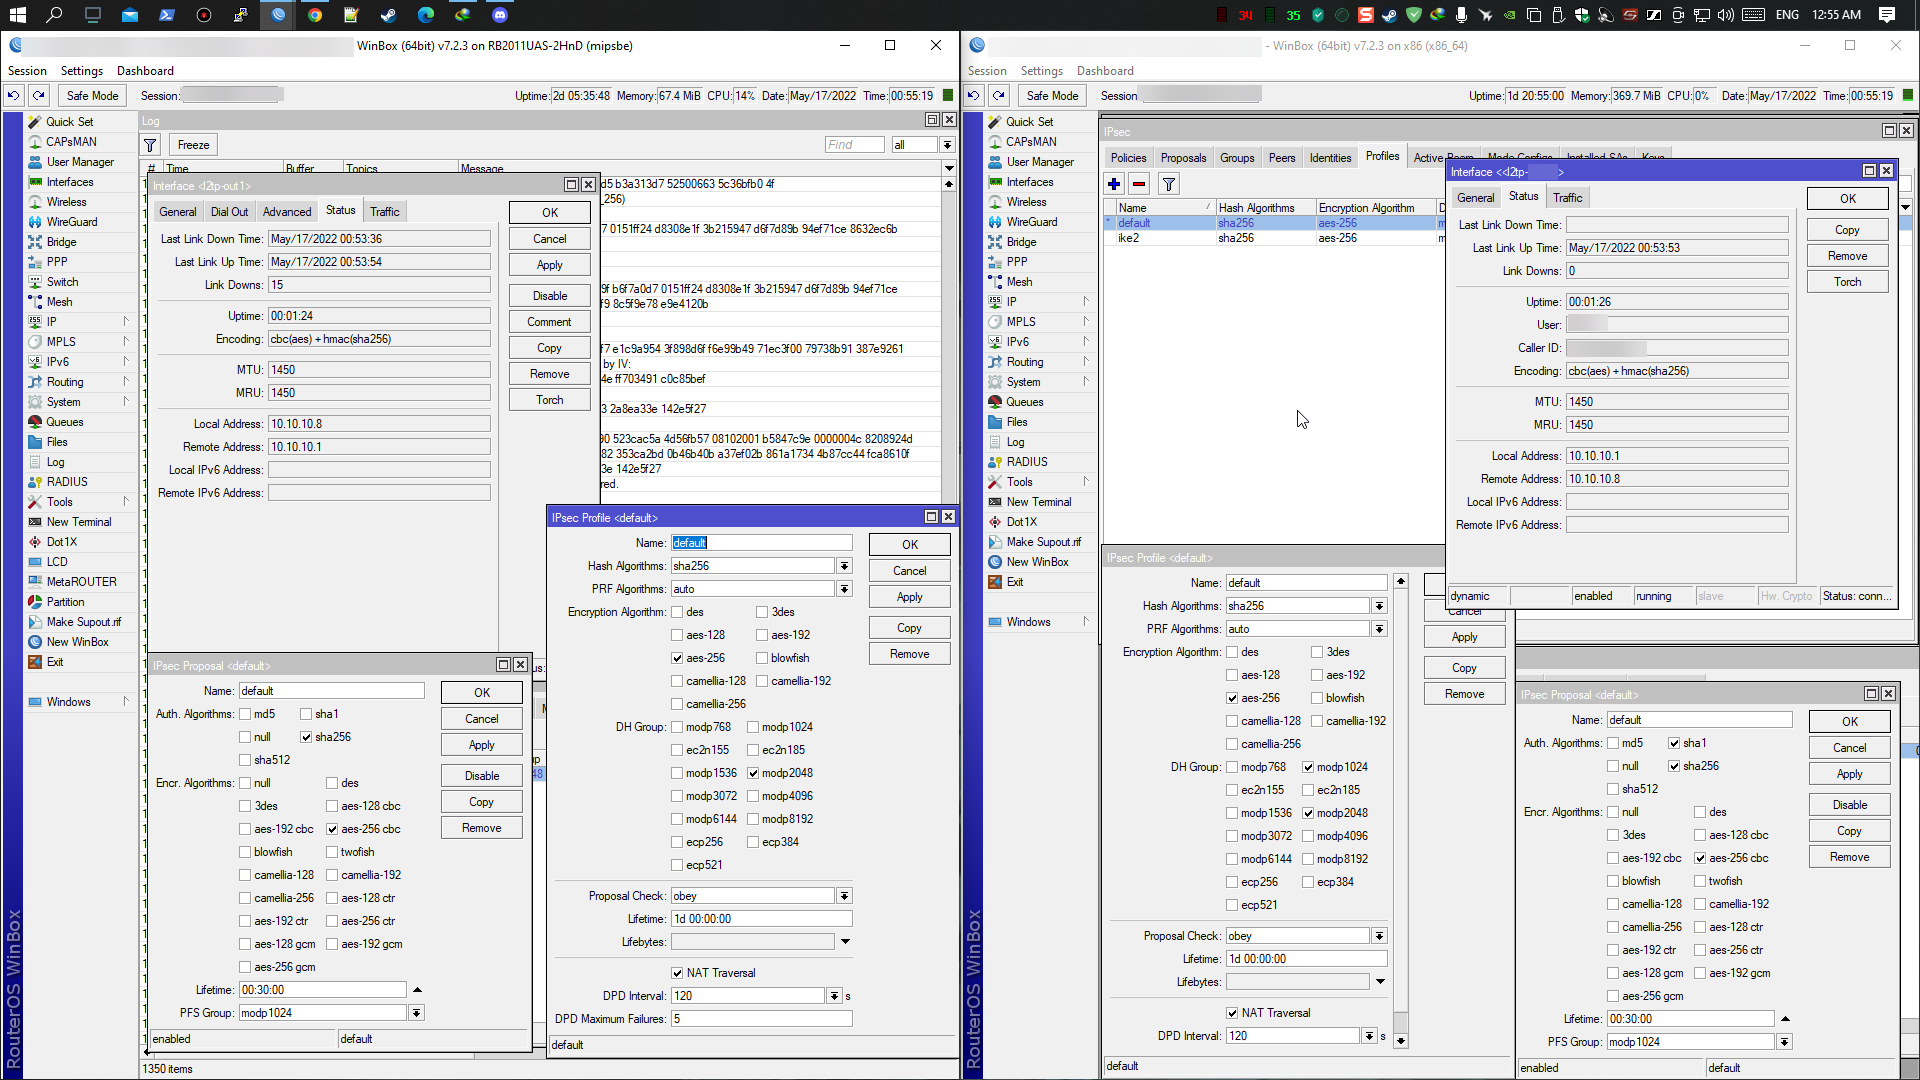
Task: Click undo arrow in left WinBox toolbar
Action: click(13, 96)
